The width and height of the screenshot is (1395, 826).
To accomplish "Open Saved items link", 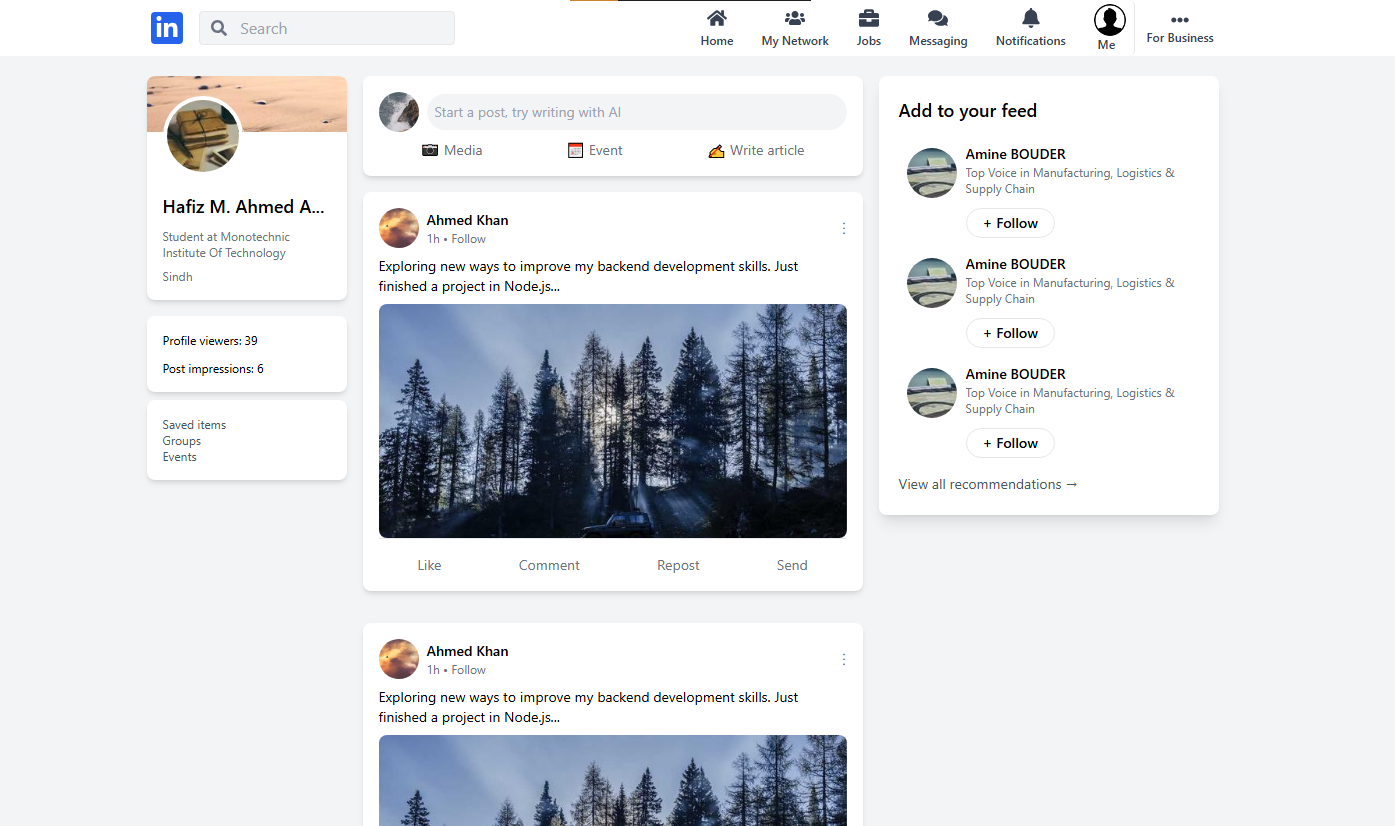I will [x=194, y=425].
